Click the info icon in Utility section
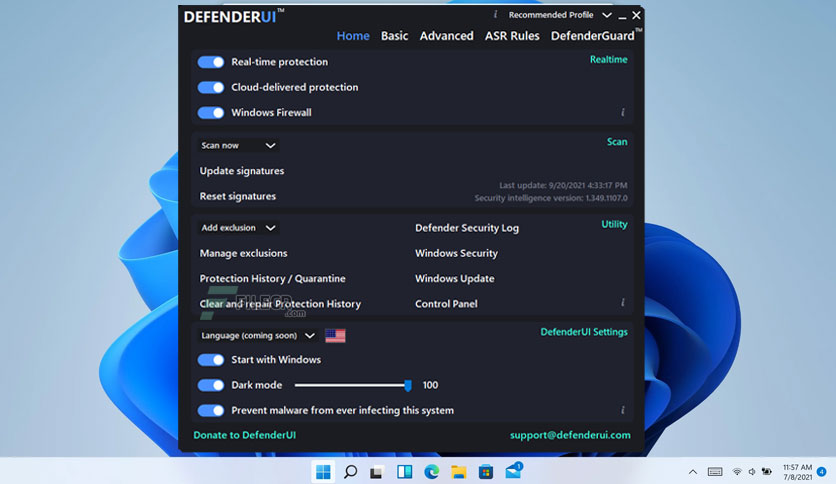836x484 pixels. [x=622, y=303]
